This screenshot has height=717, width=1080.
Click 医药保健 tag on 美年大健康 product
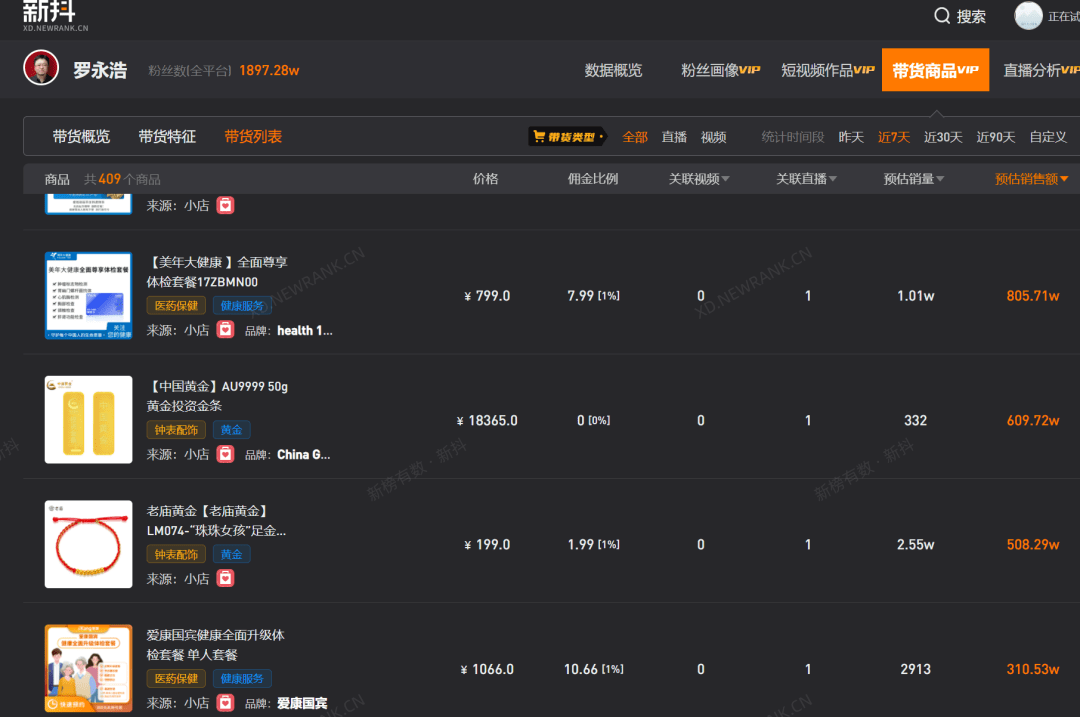(x=176, y=306)
